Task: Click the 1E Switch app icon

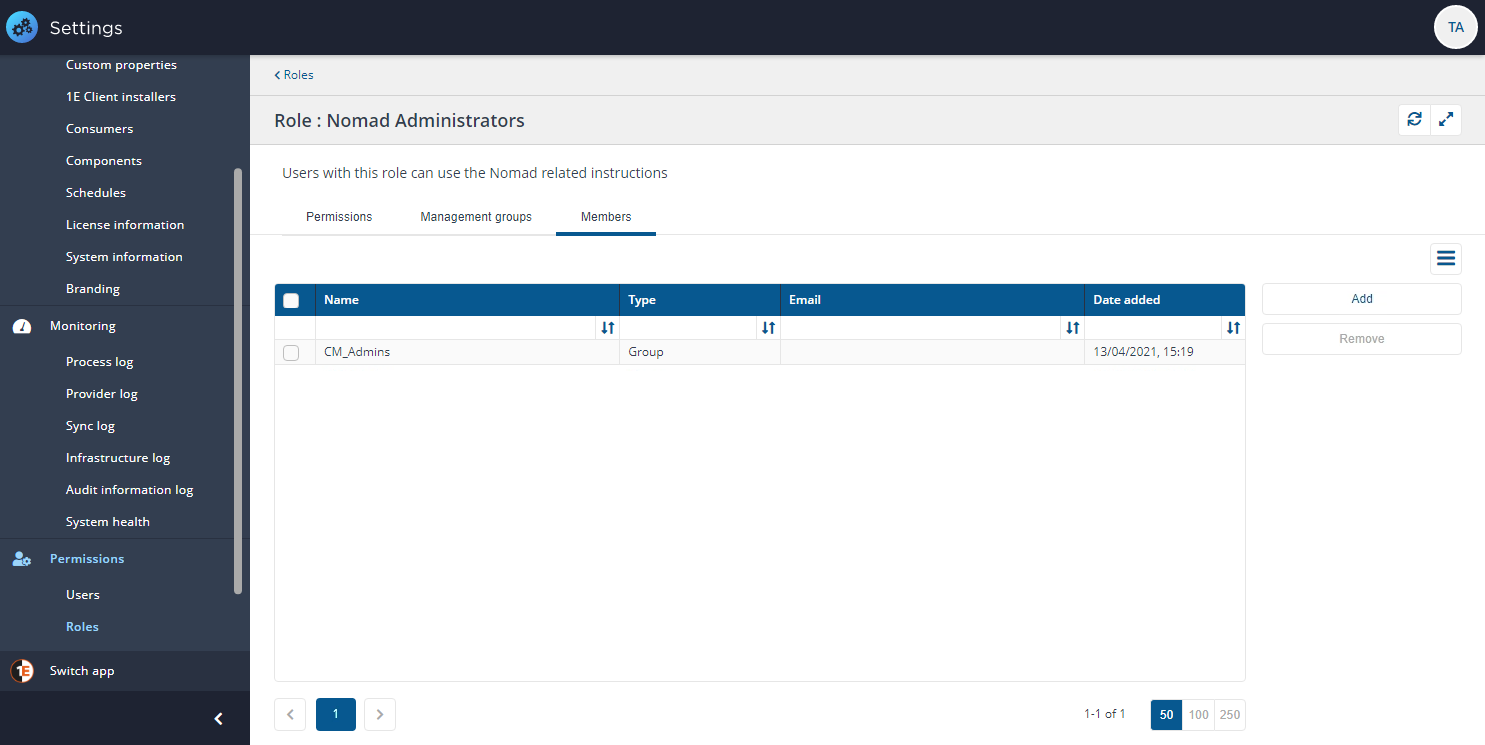Action: click(22, 671)
